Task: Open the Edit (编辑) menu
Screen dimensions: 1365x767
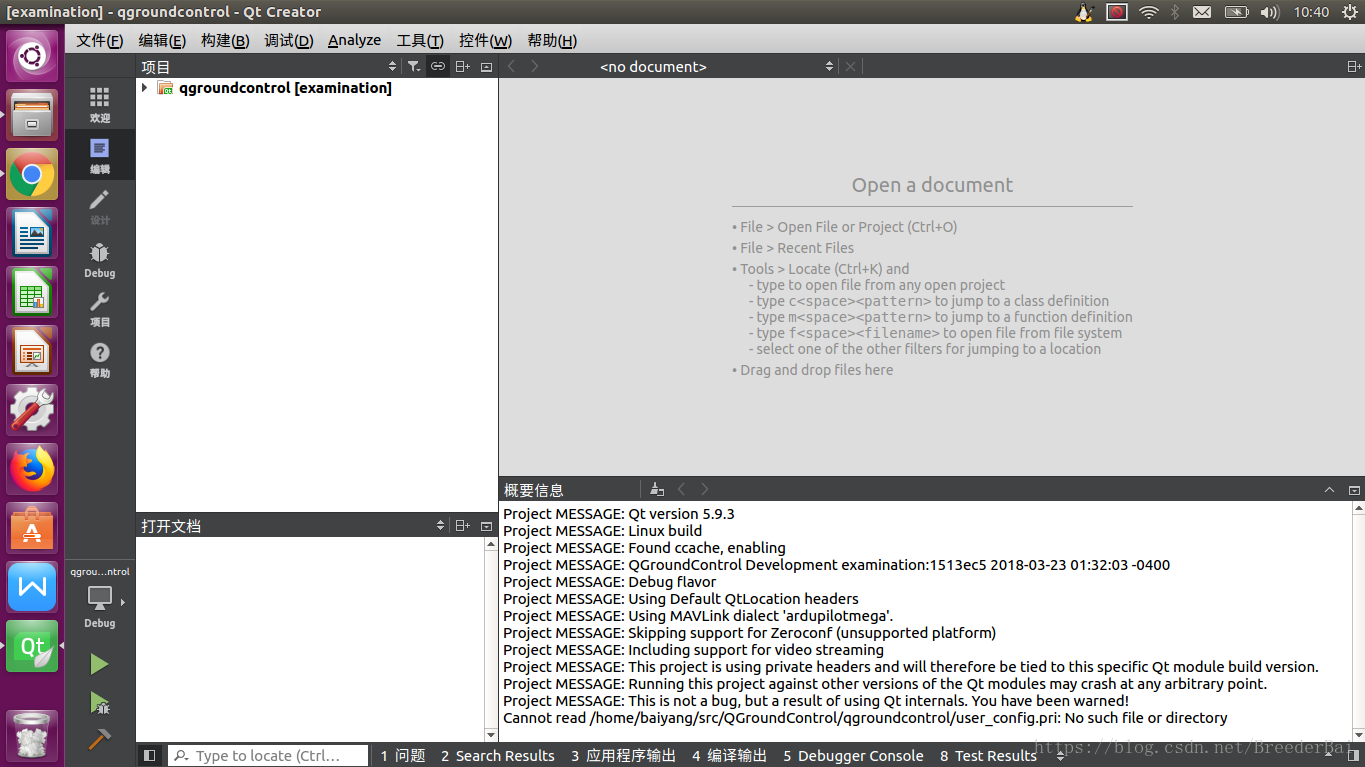Action: 162,40
